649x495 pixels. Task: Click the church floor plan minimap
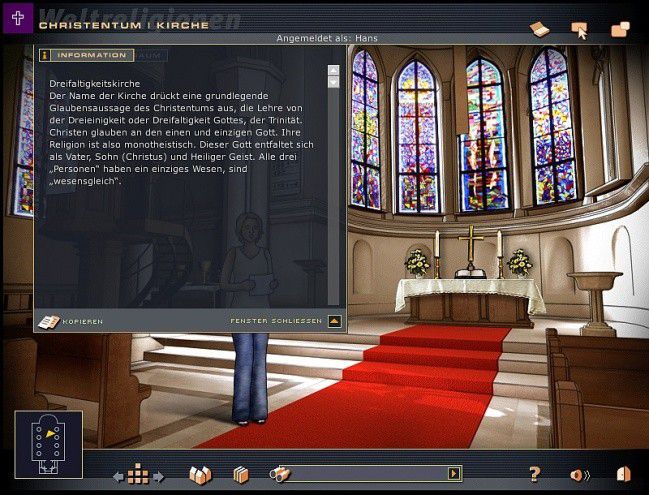coord(49,445)
